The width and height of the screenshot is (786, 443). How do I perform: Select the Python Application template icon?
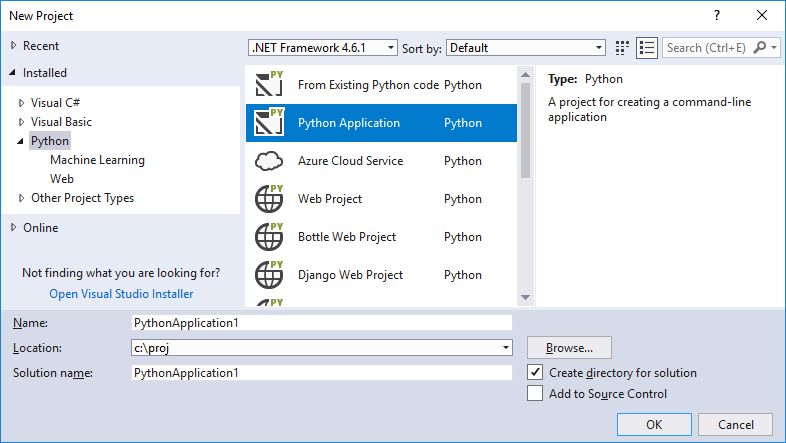pyautogui.click(x=269, y=123)
